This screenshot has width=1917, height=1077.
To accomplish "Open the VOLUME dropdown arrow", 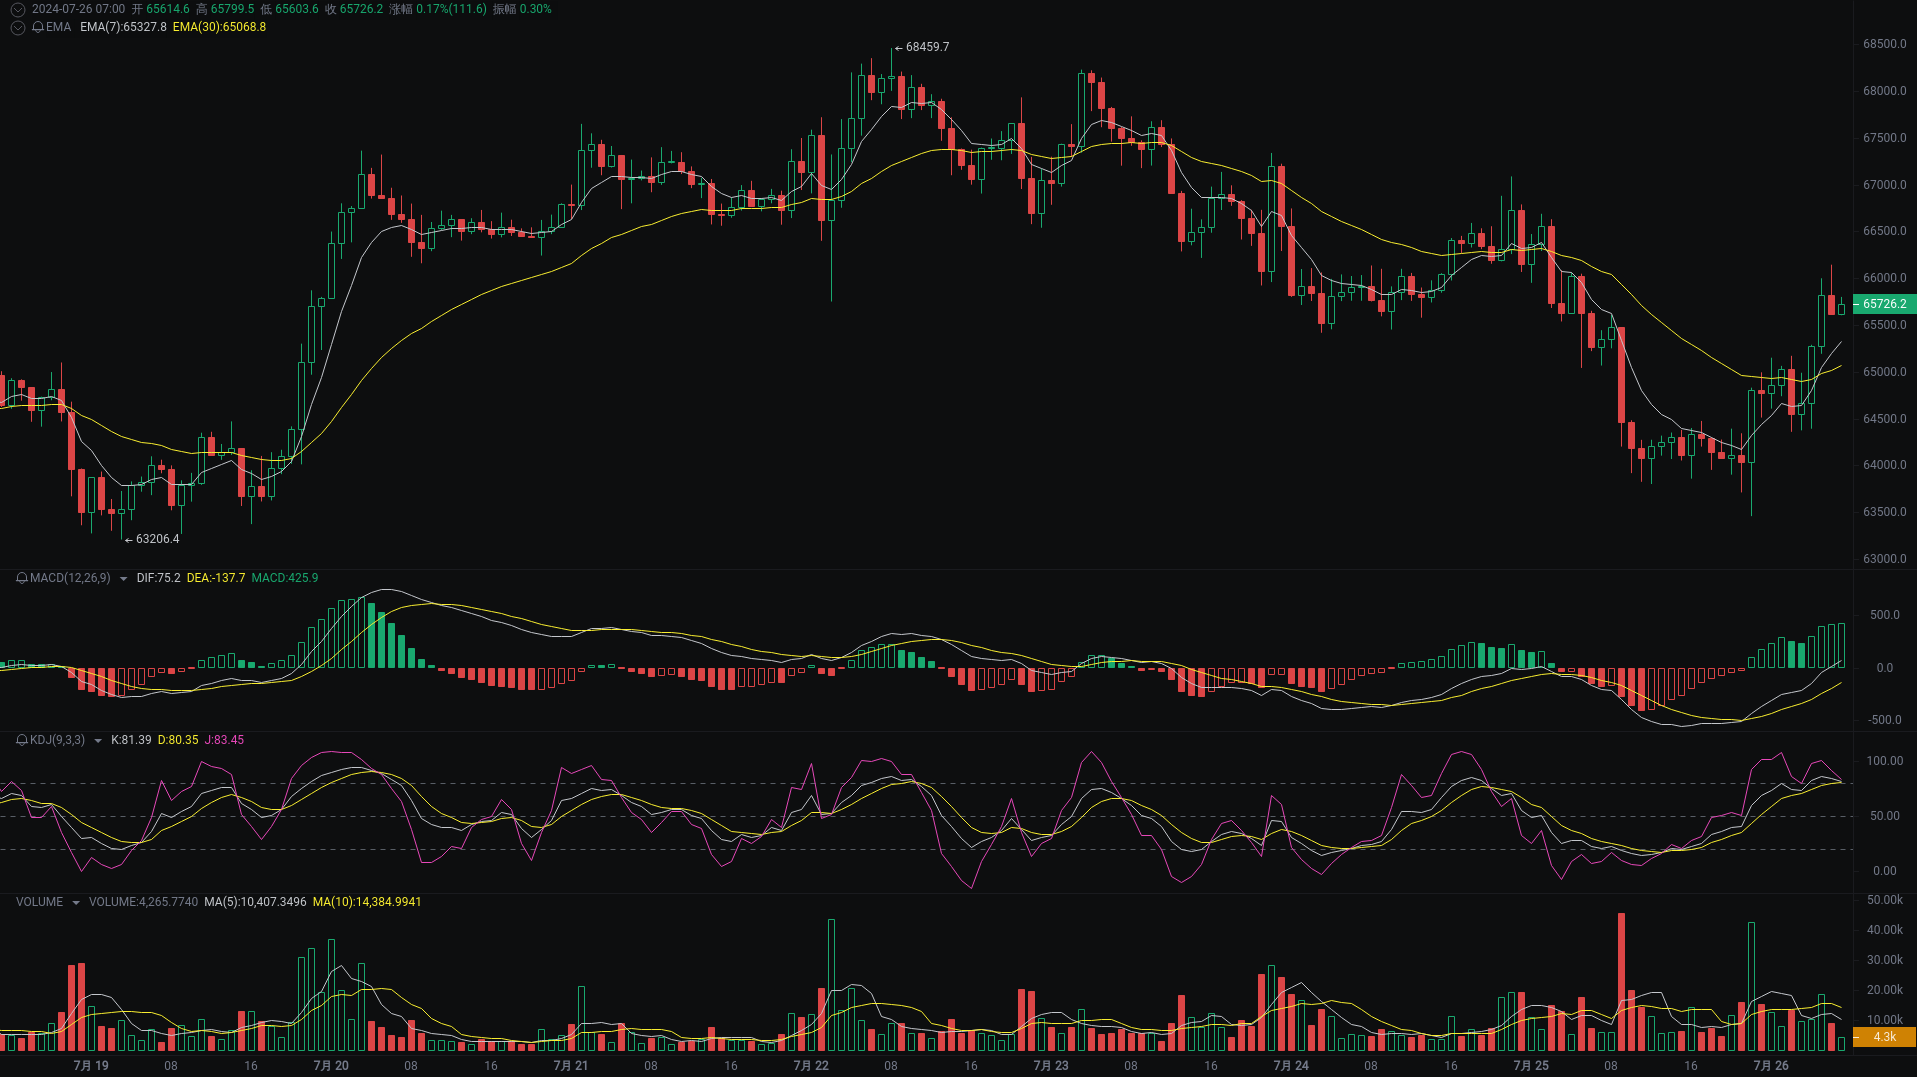I will click(x=76, y=901).
